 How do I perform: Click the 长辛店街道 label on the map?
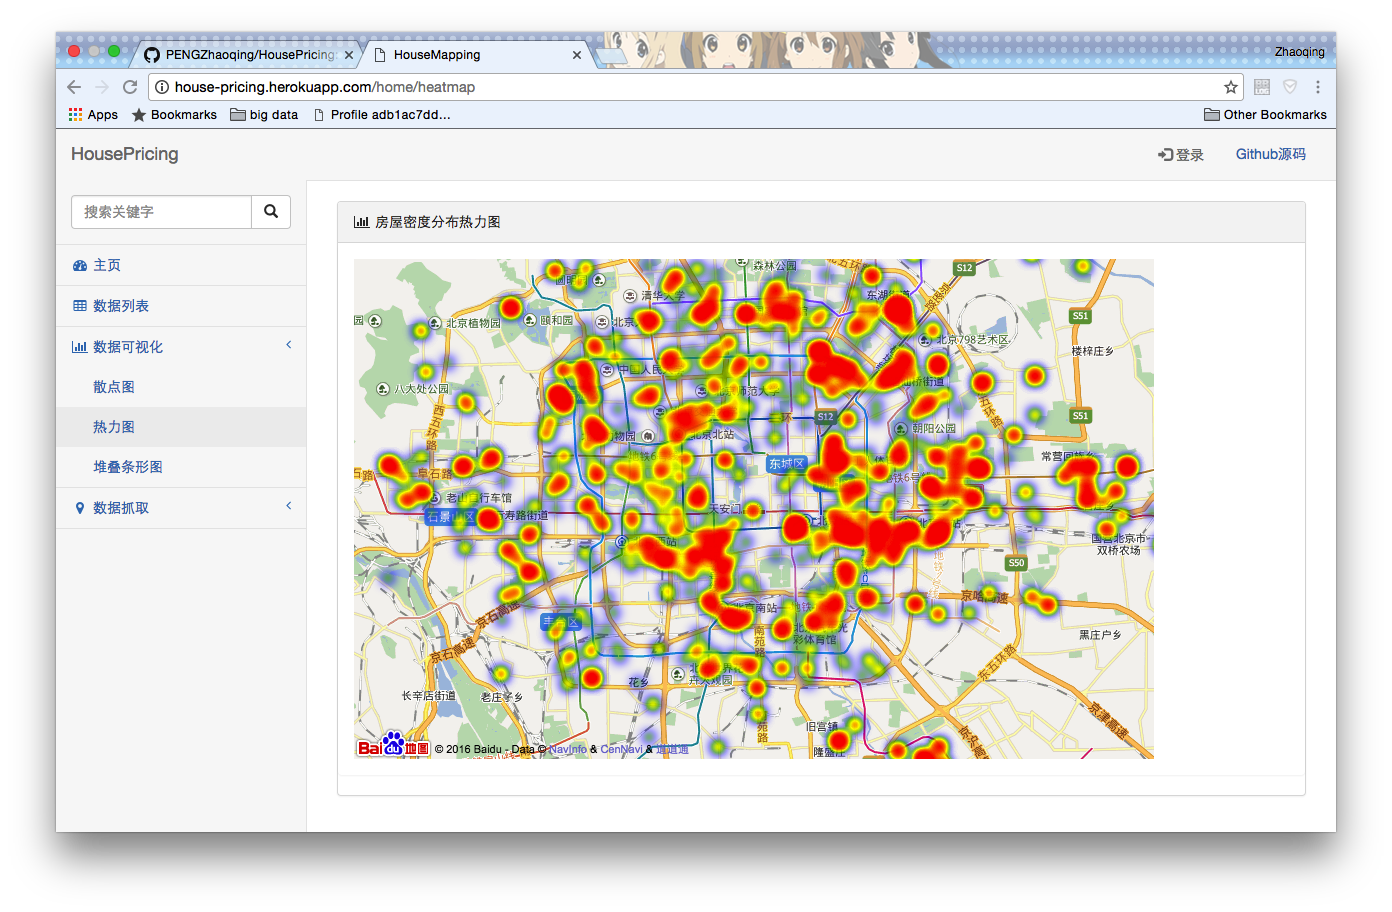428,696
